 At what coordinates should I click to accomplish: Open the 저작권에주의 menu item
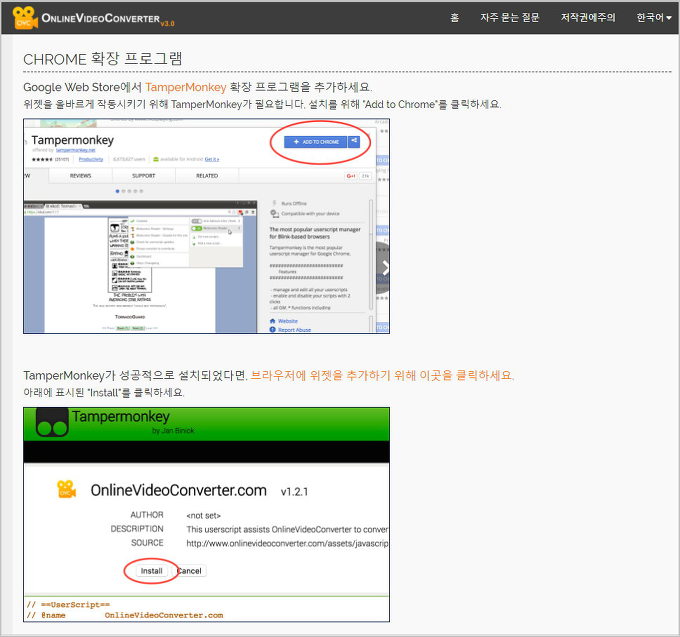(x=588, y=18)
